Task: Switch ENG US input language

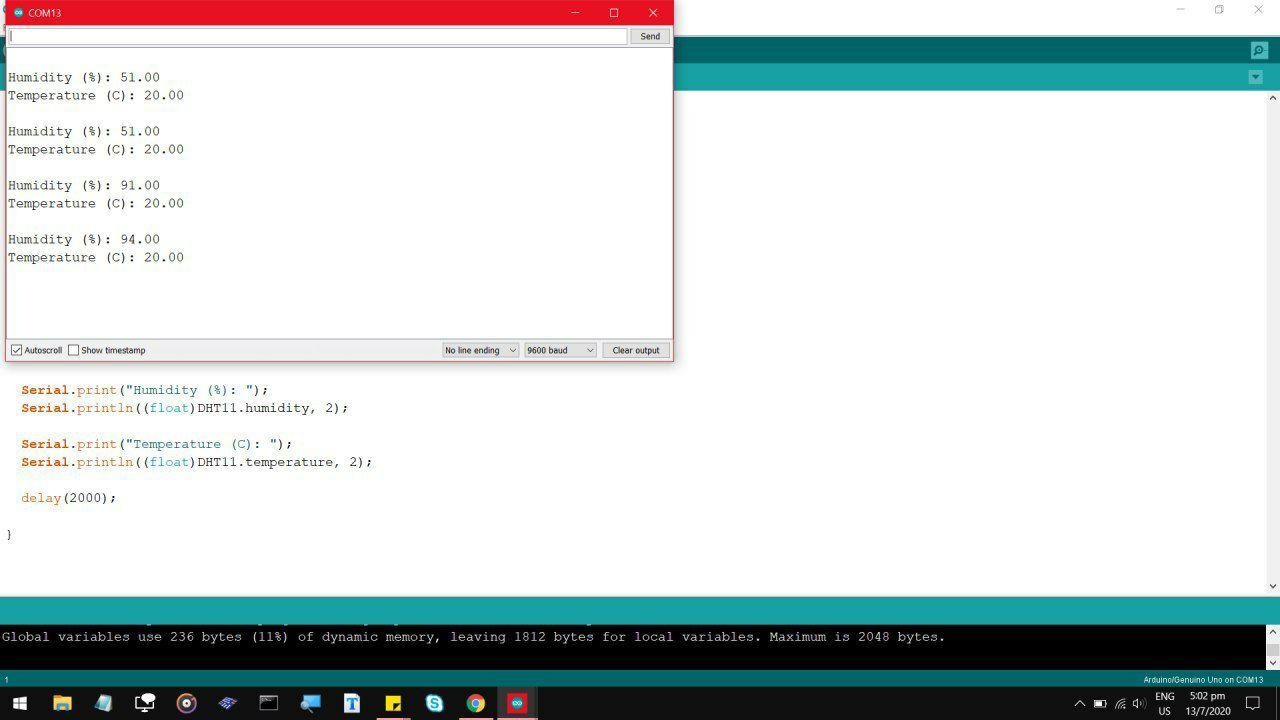Action: pos(1165,704)
